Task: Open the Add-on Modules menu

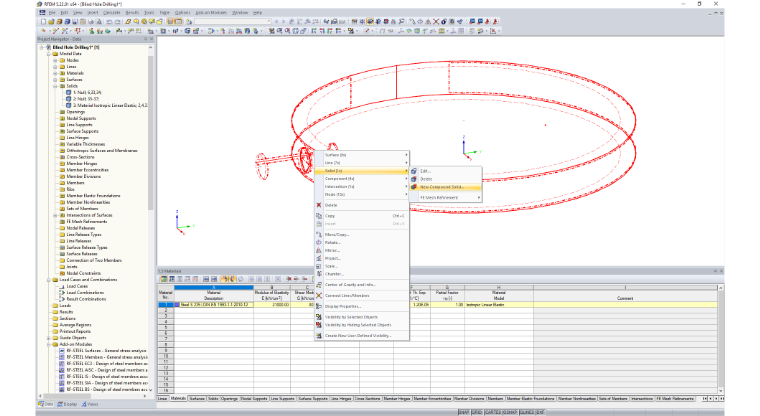Action: tap(211, 13)
